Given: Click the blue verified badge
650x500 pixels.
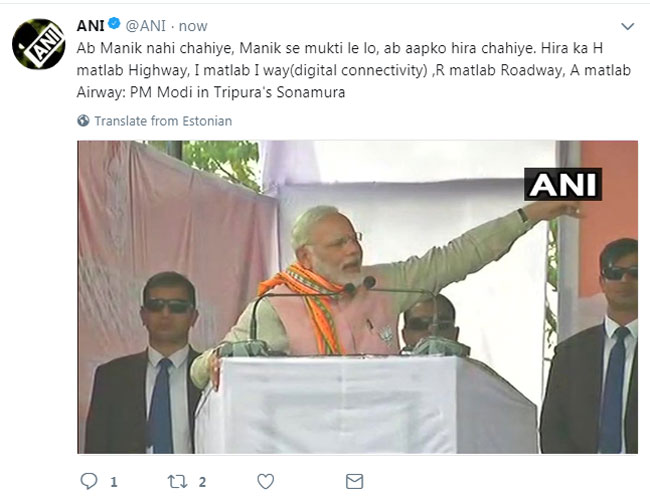Looking at the screenshot, I should 115,25.
